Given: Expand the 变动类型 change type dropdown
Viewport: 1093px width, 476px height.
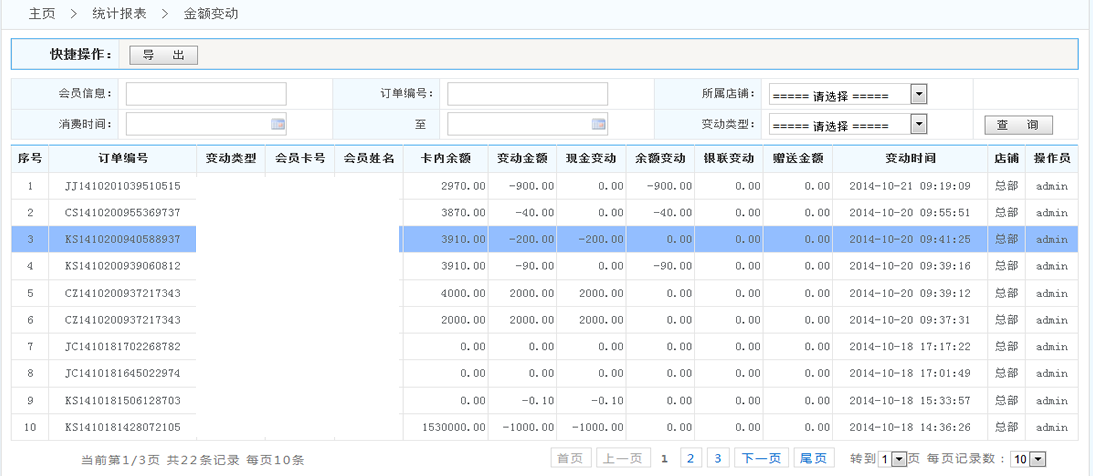Looking at the screenshot, I should click(x=919, y=124).
